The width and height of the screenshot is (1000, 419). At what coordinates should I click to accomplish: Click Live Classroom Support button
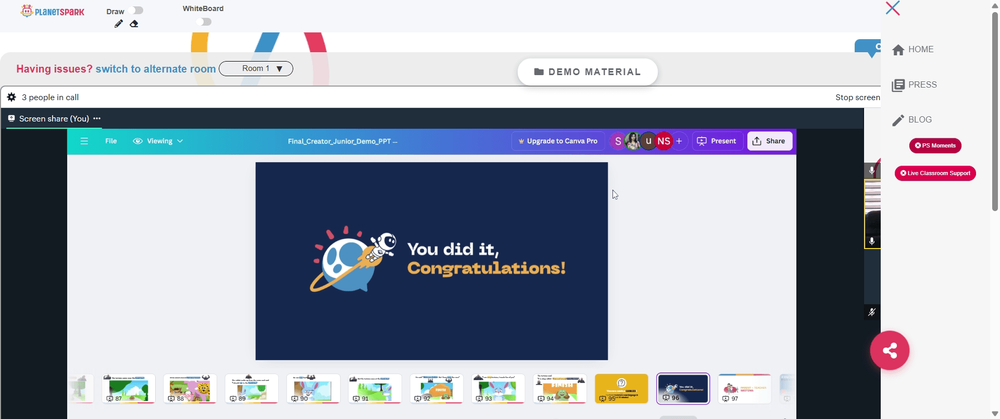935,173
